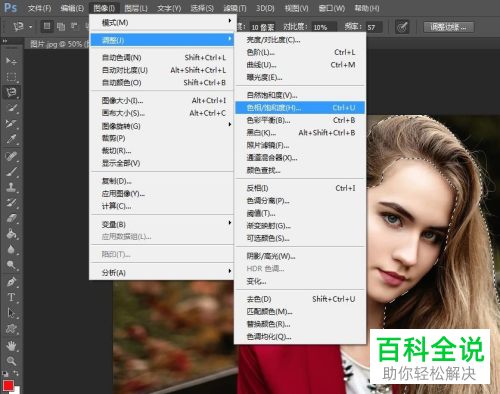Expand the 模式(M) submenu
The width and height of the screenshot is (500, 394).
pyautogui.click(x=163, y=22)
